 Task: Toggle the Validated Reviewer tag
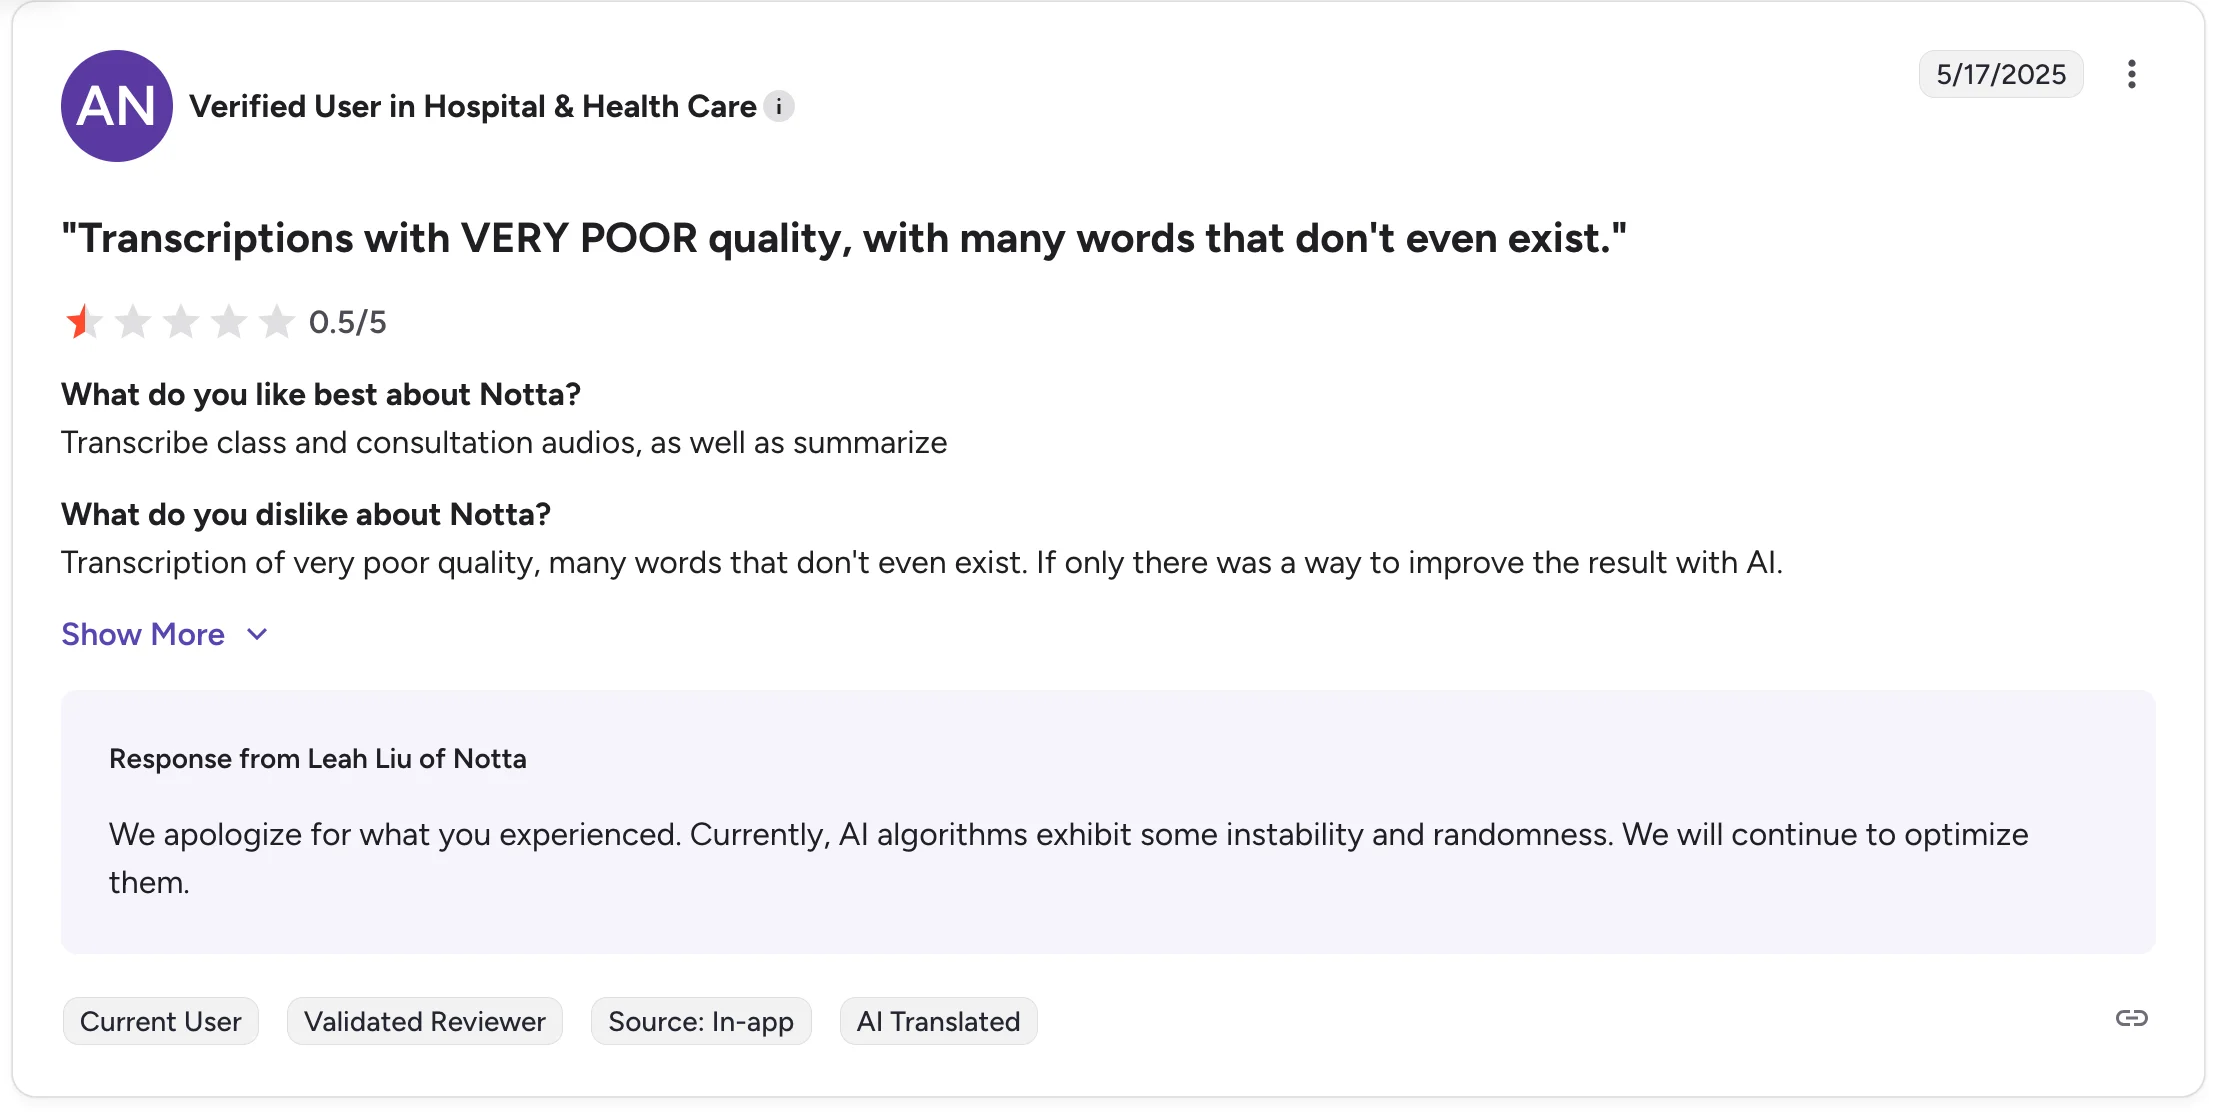tap(424, 1021)
